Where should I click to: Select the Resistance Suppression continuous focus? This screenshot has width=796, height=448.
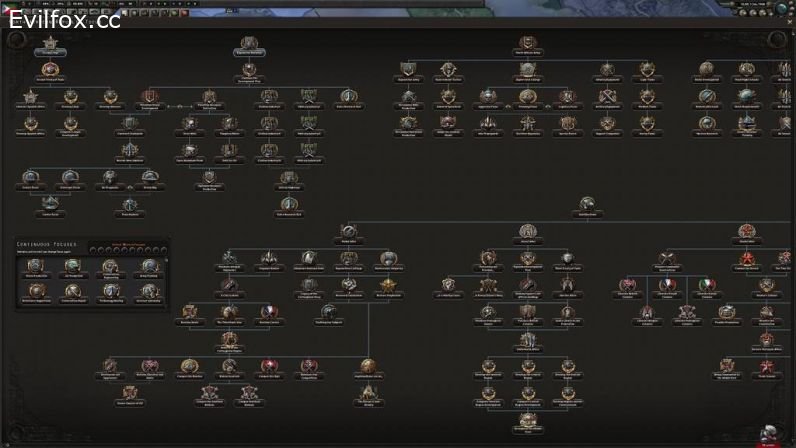(36, 292)
